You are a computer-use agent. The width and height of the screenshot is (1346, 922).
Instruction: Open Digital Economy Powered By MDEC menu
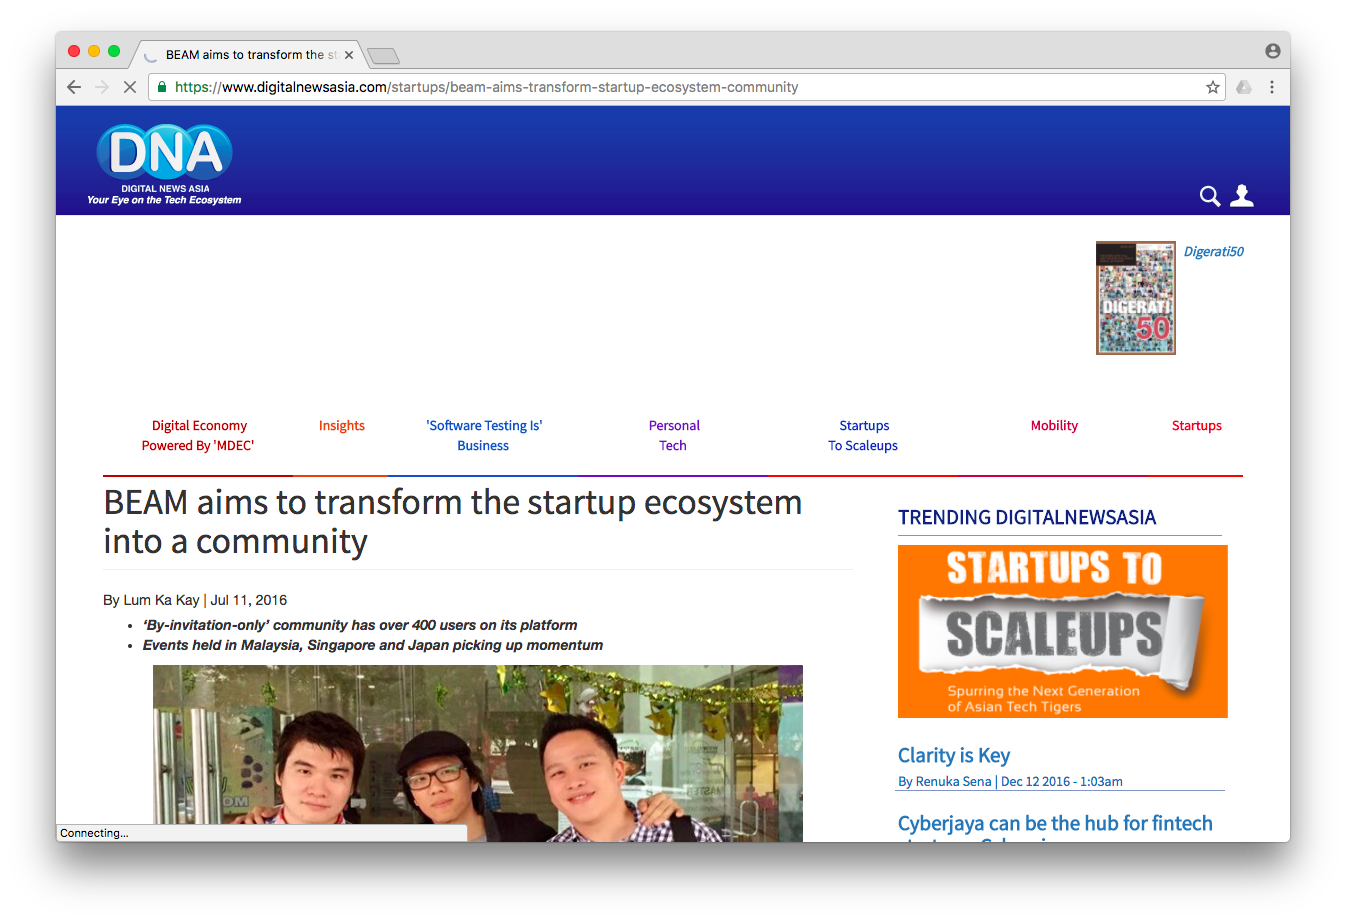198,436
